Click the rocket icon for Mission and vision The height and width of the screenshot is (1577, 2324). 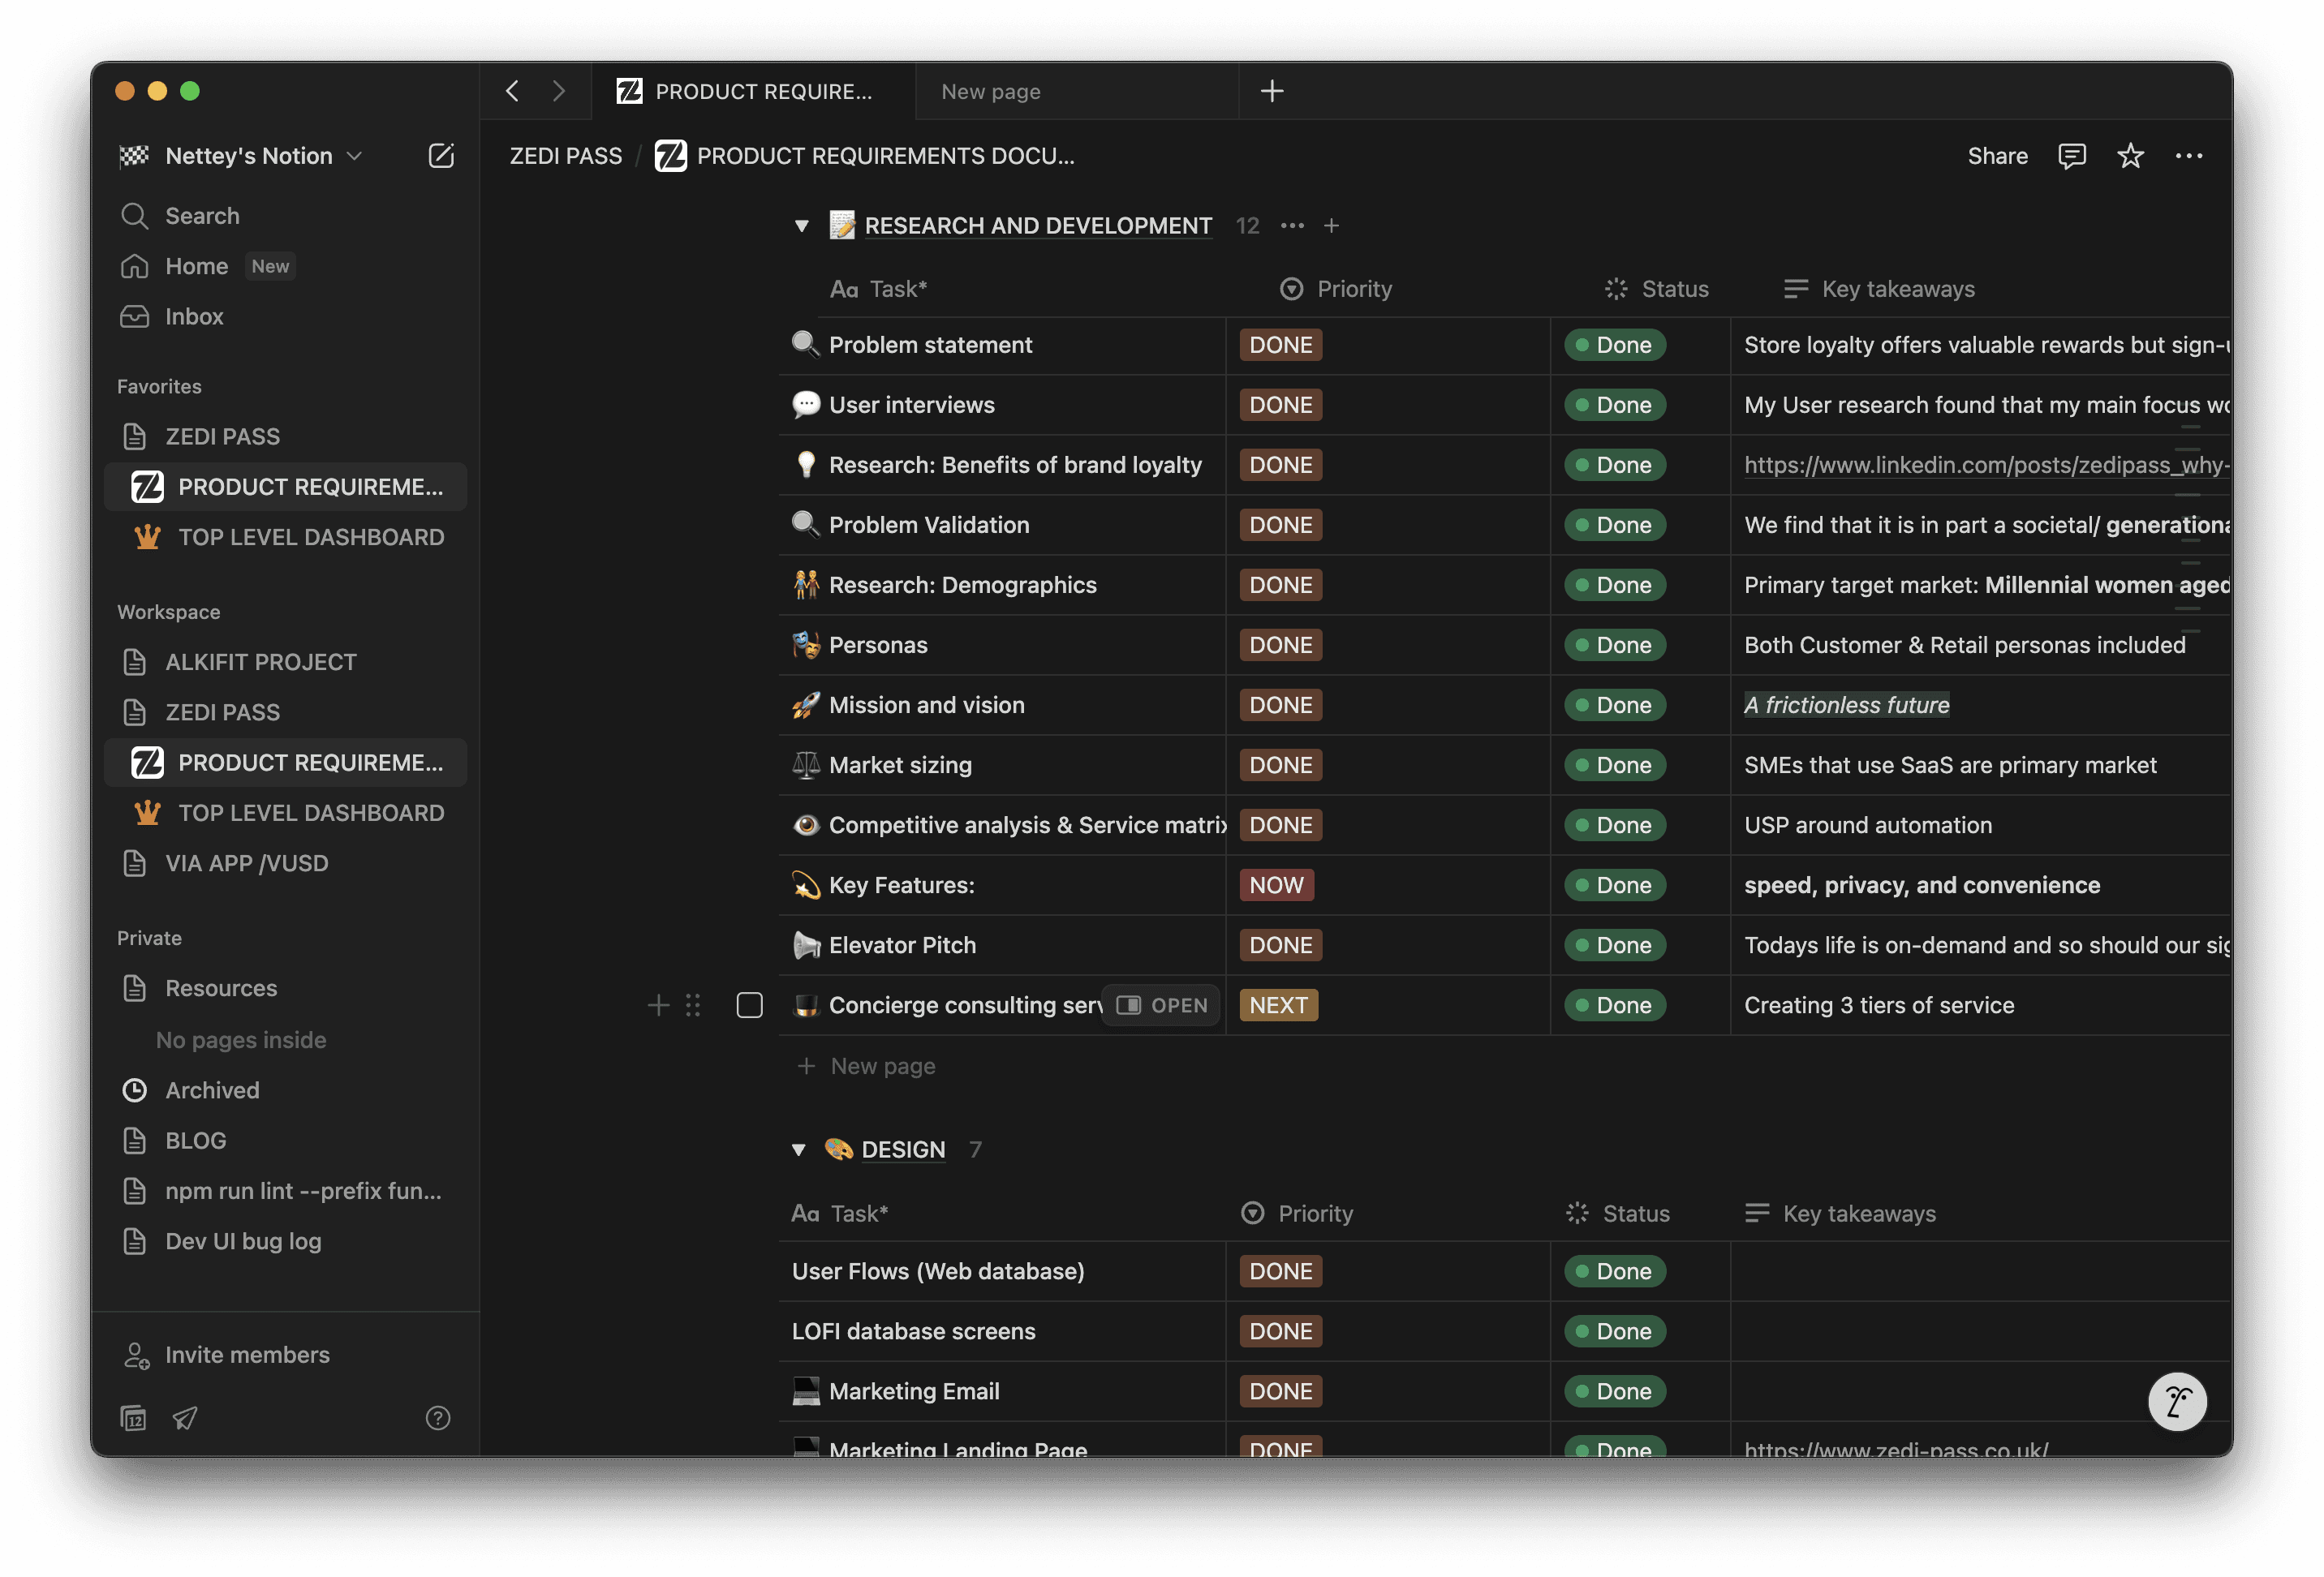pos(806,705)
